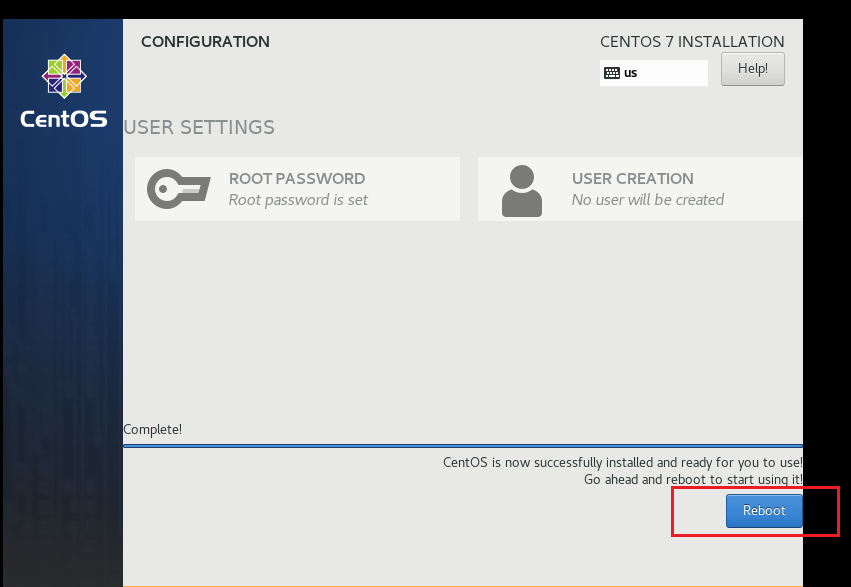
Task: Click the 'successfully installed' message text
Action: point(623,463)
